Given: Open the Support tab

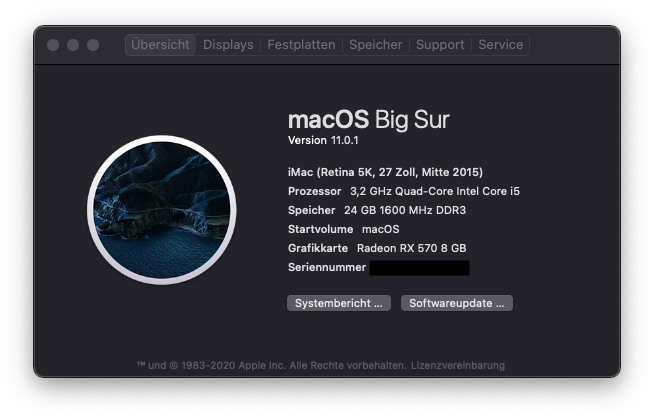Looking at the screenshot, I should [x=440, y=45].
